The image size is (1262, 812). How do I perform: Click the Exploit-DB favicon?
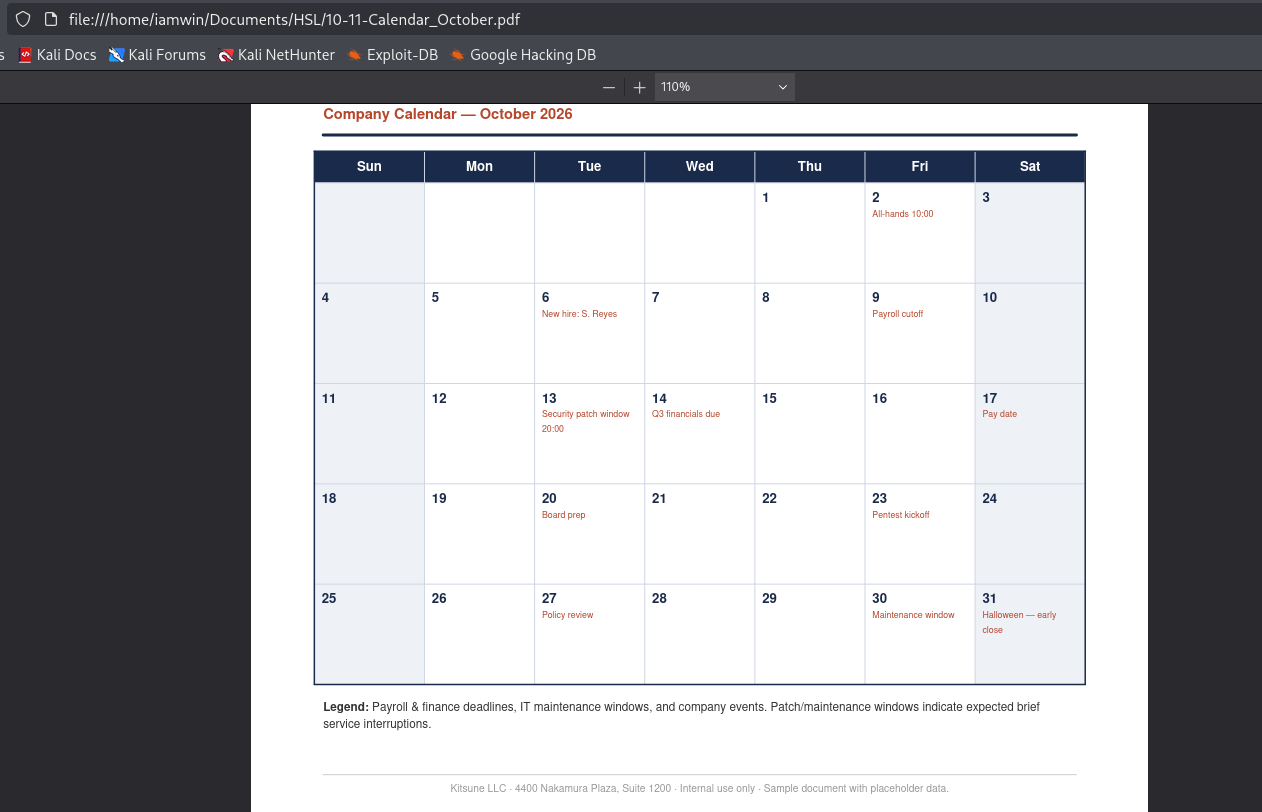pyautogui.click(x=354, y=55)
